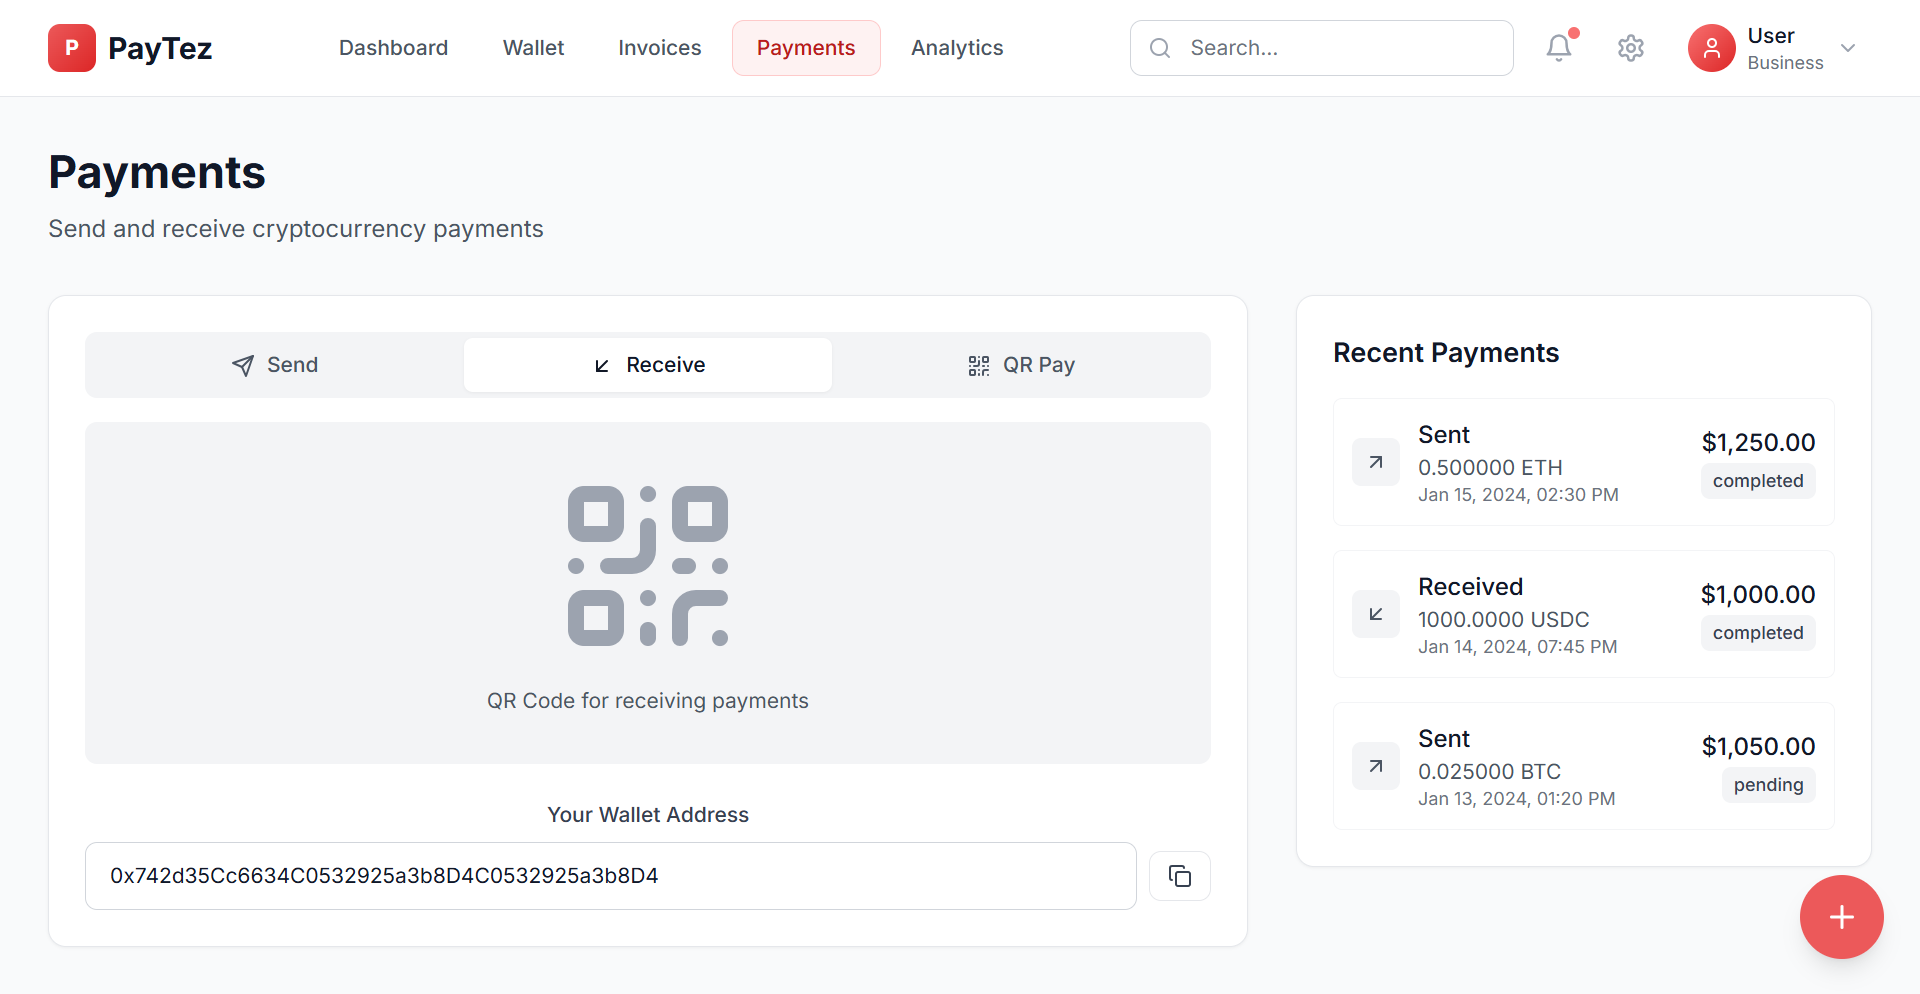The image size is (1920, 994).
Task: Open the Analytics page
Action: pos(957,48)
